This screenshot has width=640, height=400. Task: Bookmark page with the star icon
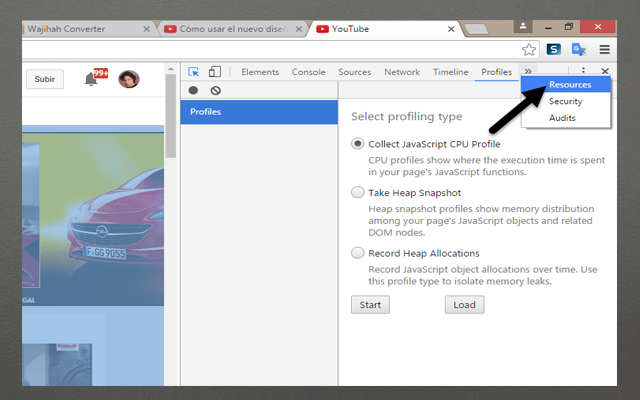[x=529, y=49]
